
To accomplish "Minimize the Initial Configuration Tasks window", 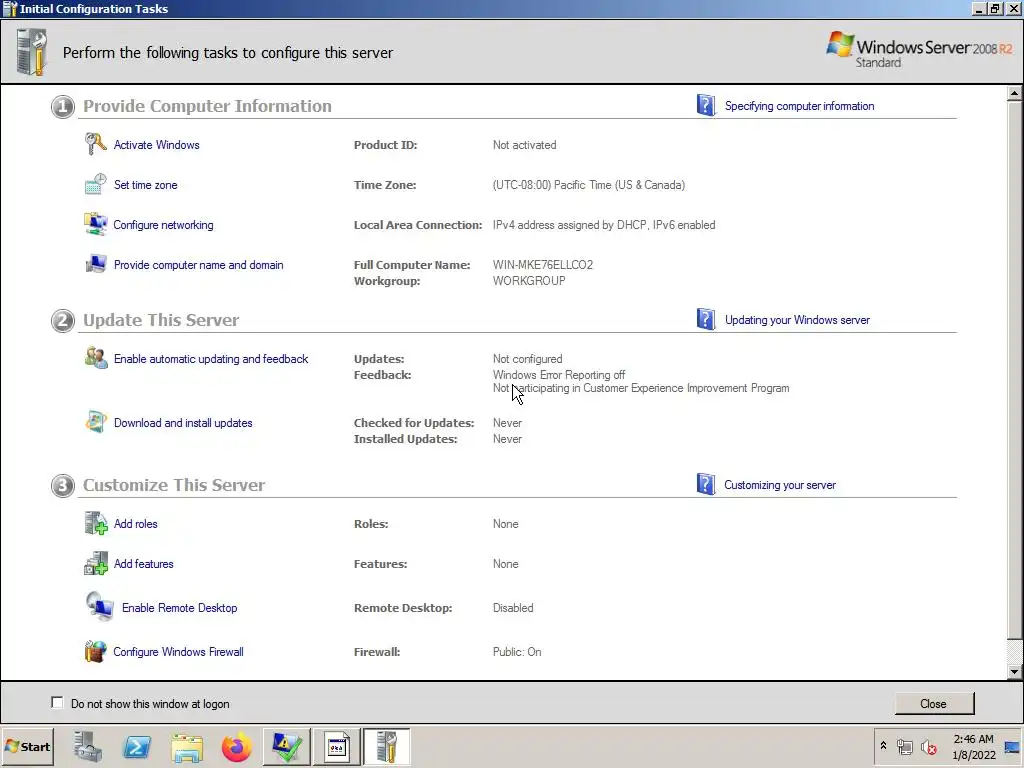I will pyautogui.click(x=980, y=8).
